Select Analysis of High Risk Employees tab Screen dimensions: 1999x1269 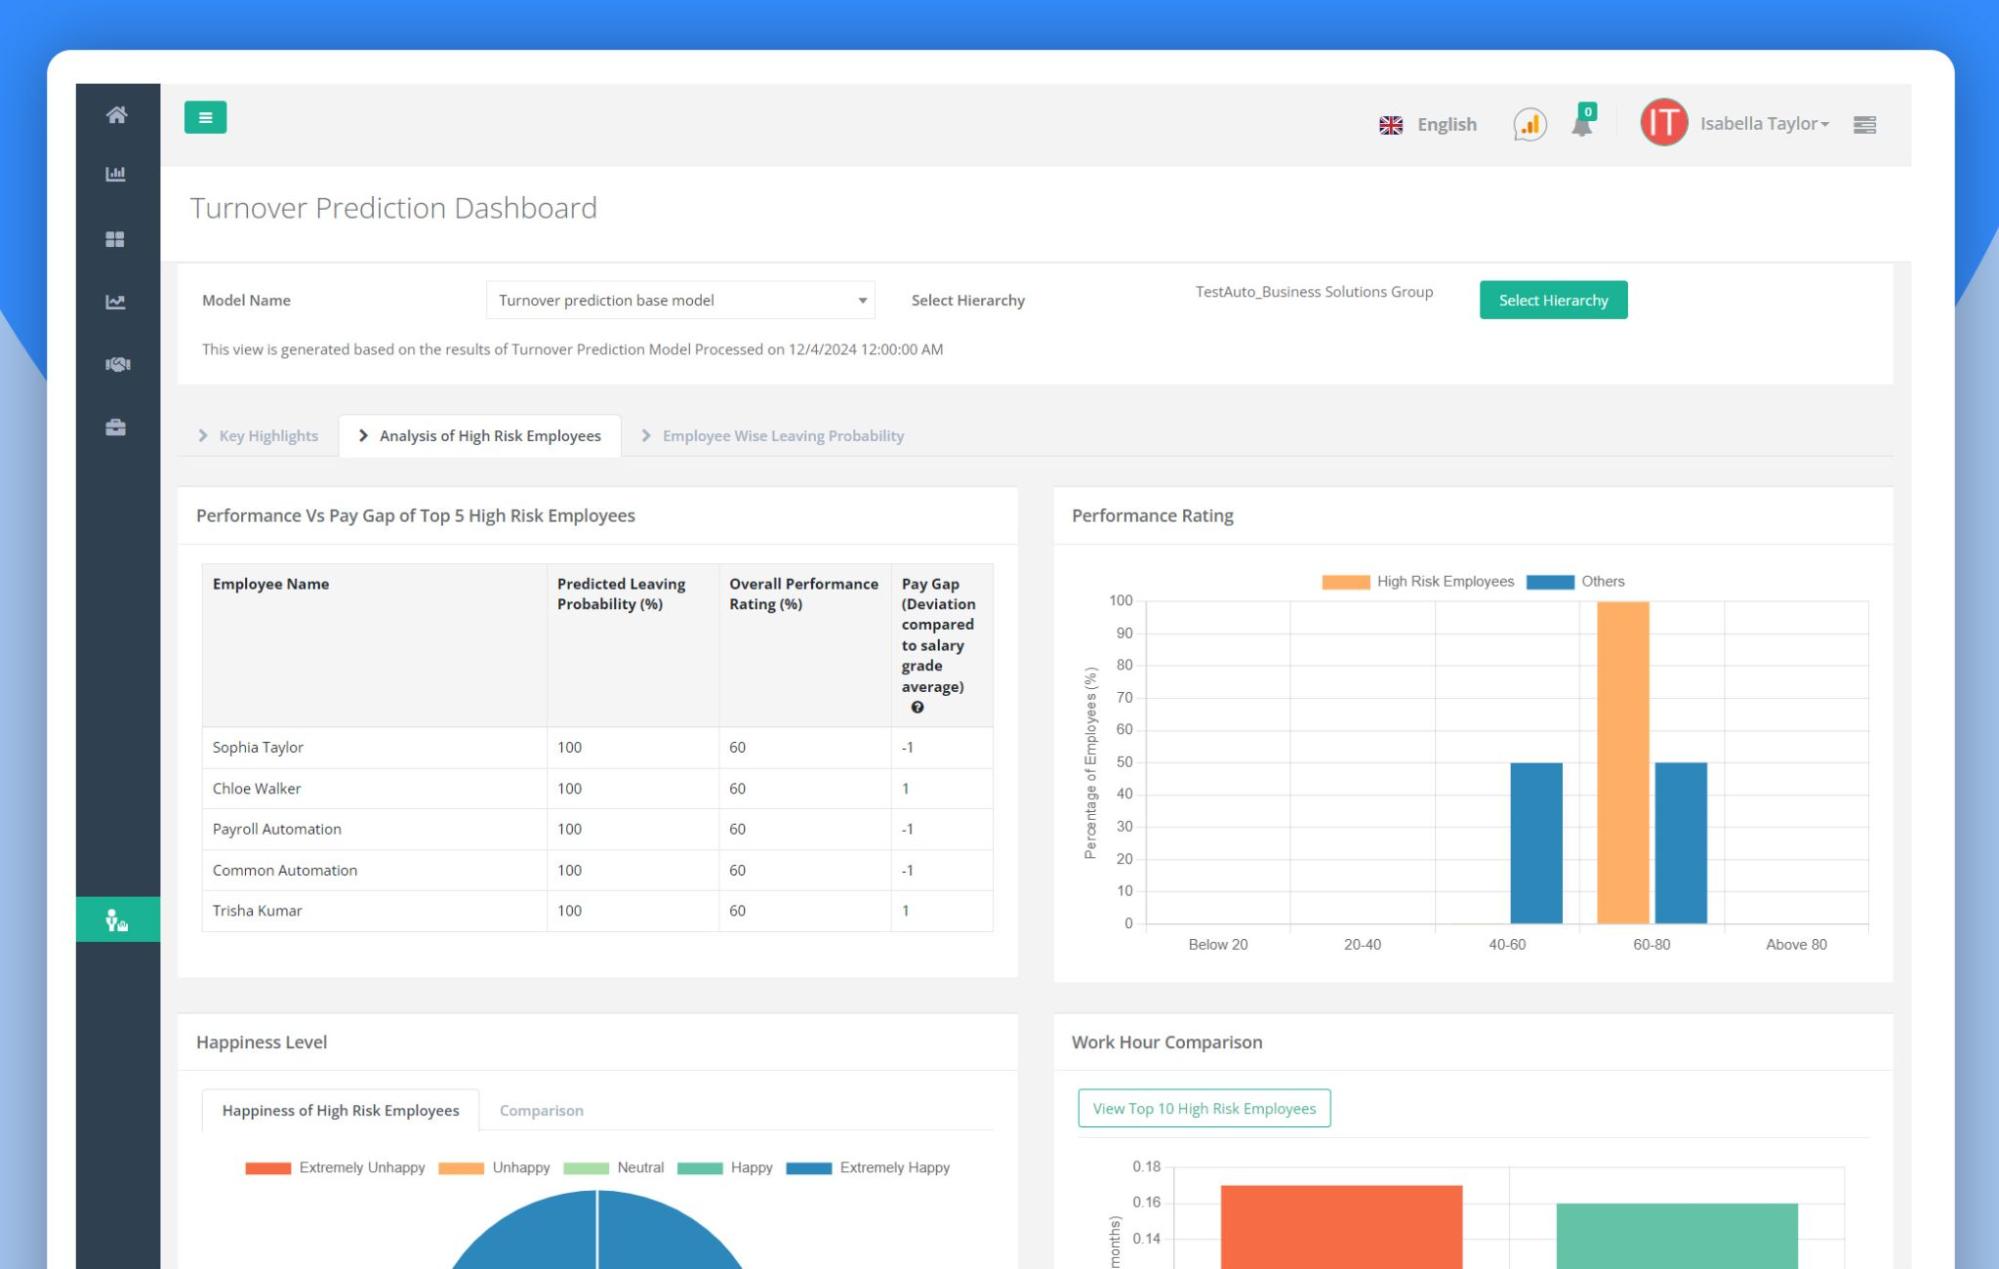coord(489,435)
